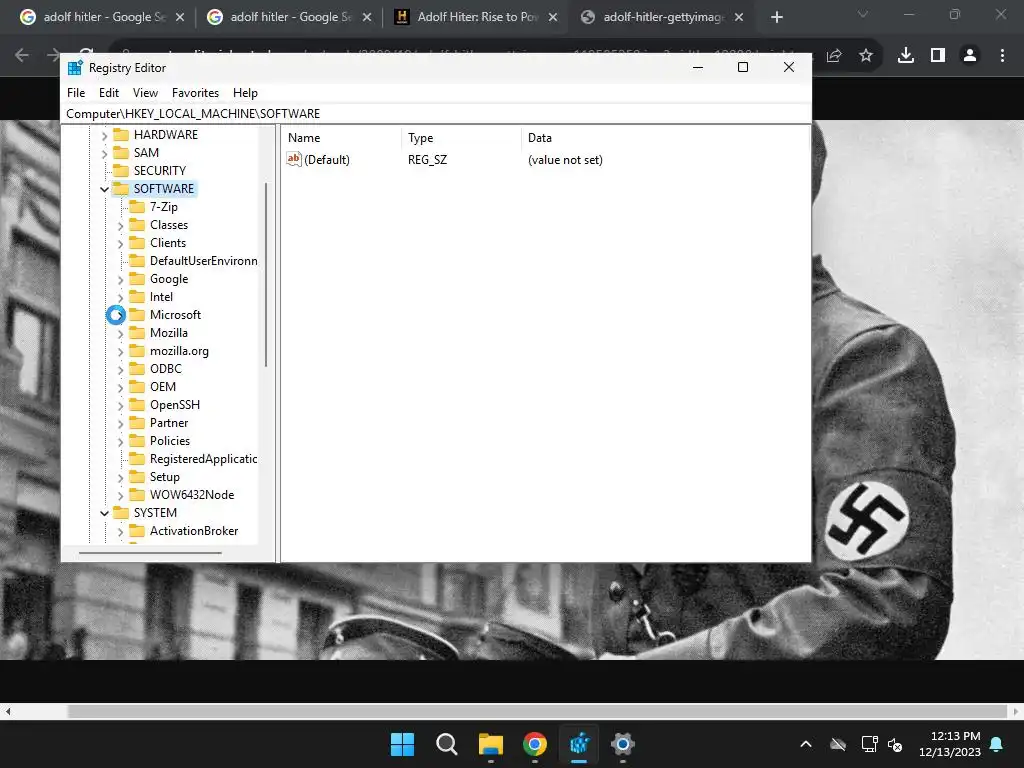Screen dimensions: 1024x768
Task: Open the Chrome profile icon
Action: pyautogui.click(x=970, y=56)
